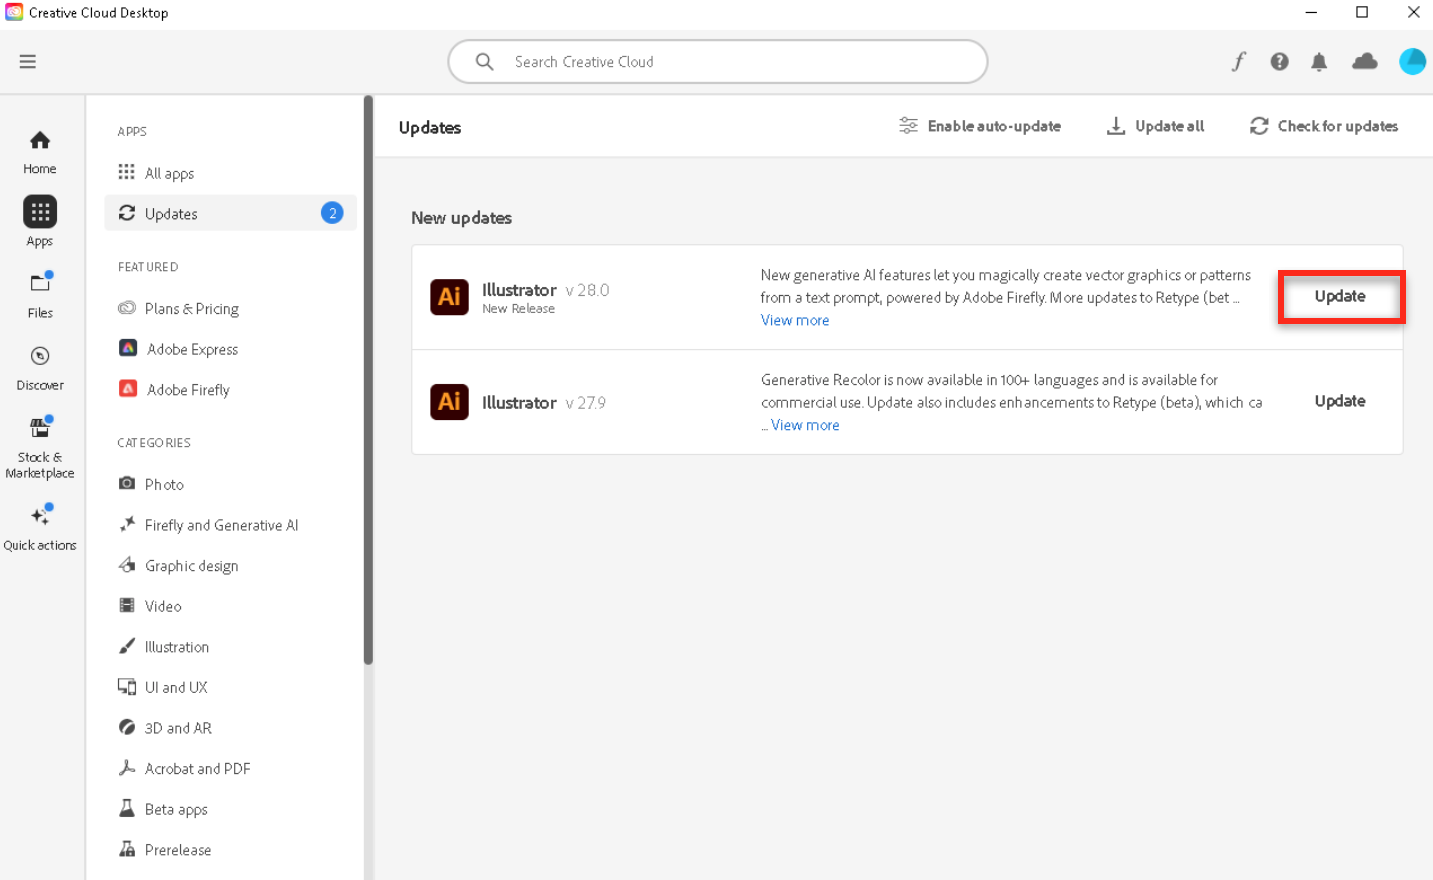Update Illustrator version 28.0

pyautogui.click(x=1341, y=296)
